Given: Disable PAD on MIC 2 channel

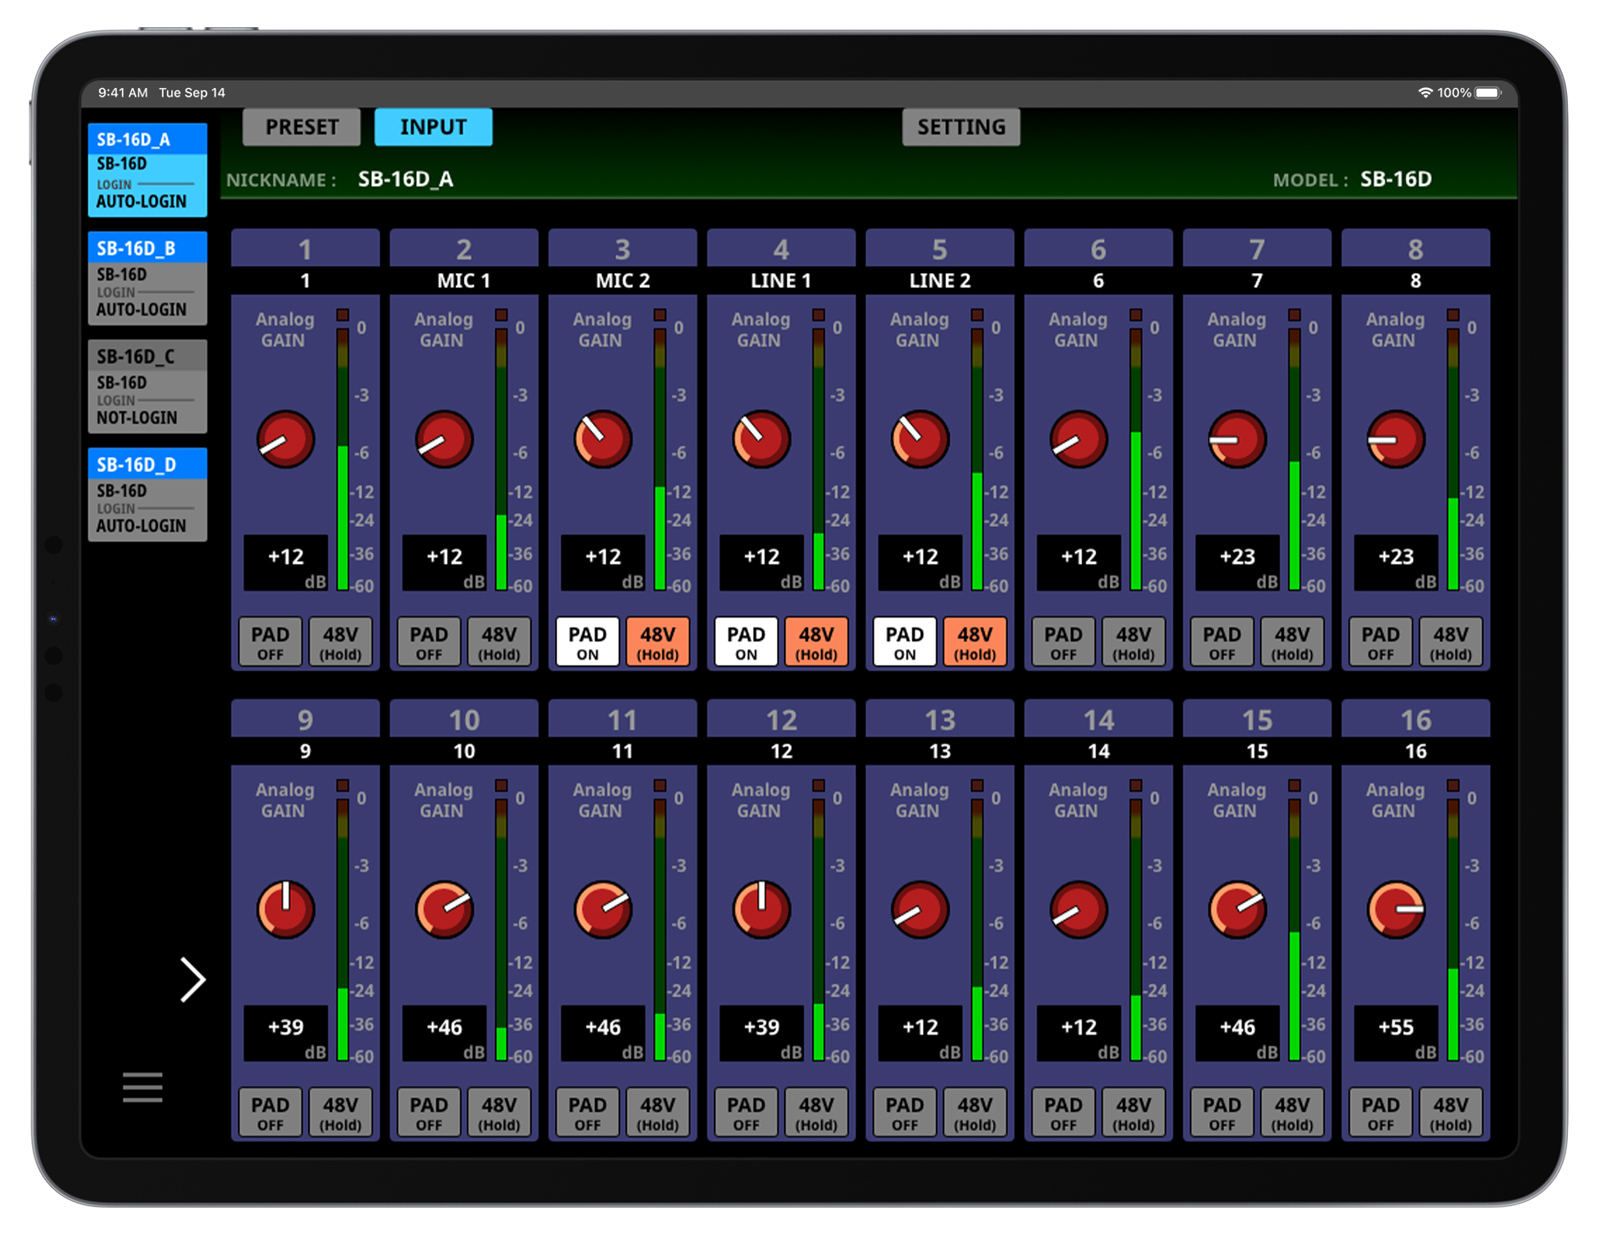Looking at the screenshot, I should [587, 643].
